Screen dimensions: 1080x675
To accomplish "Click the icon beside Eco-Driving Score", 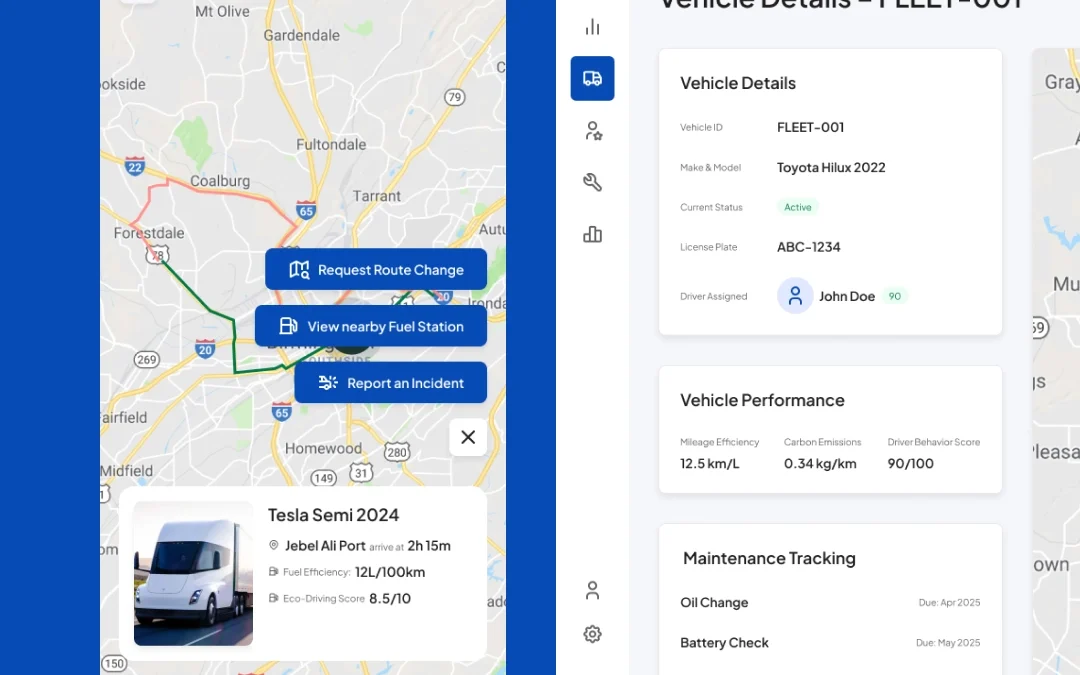I will [x=273, y=598].
